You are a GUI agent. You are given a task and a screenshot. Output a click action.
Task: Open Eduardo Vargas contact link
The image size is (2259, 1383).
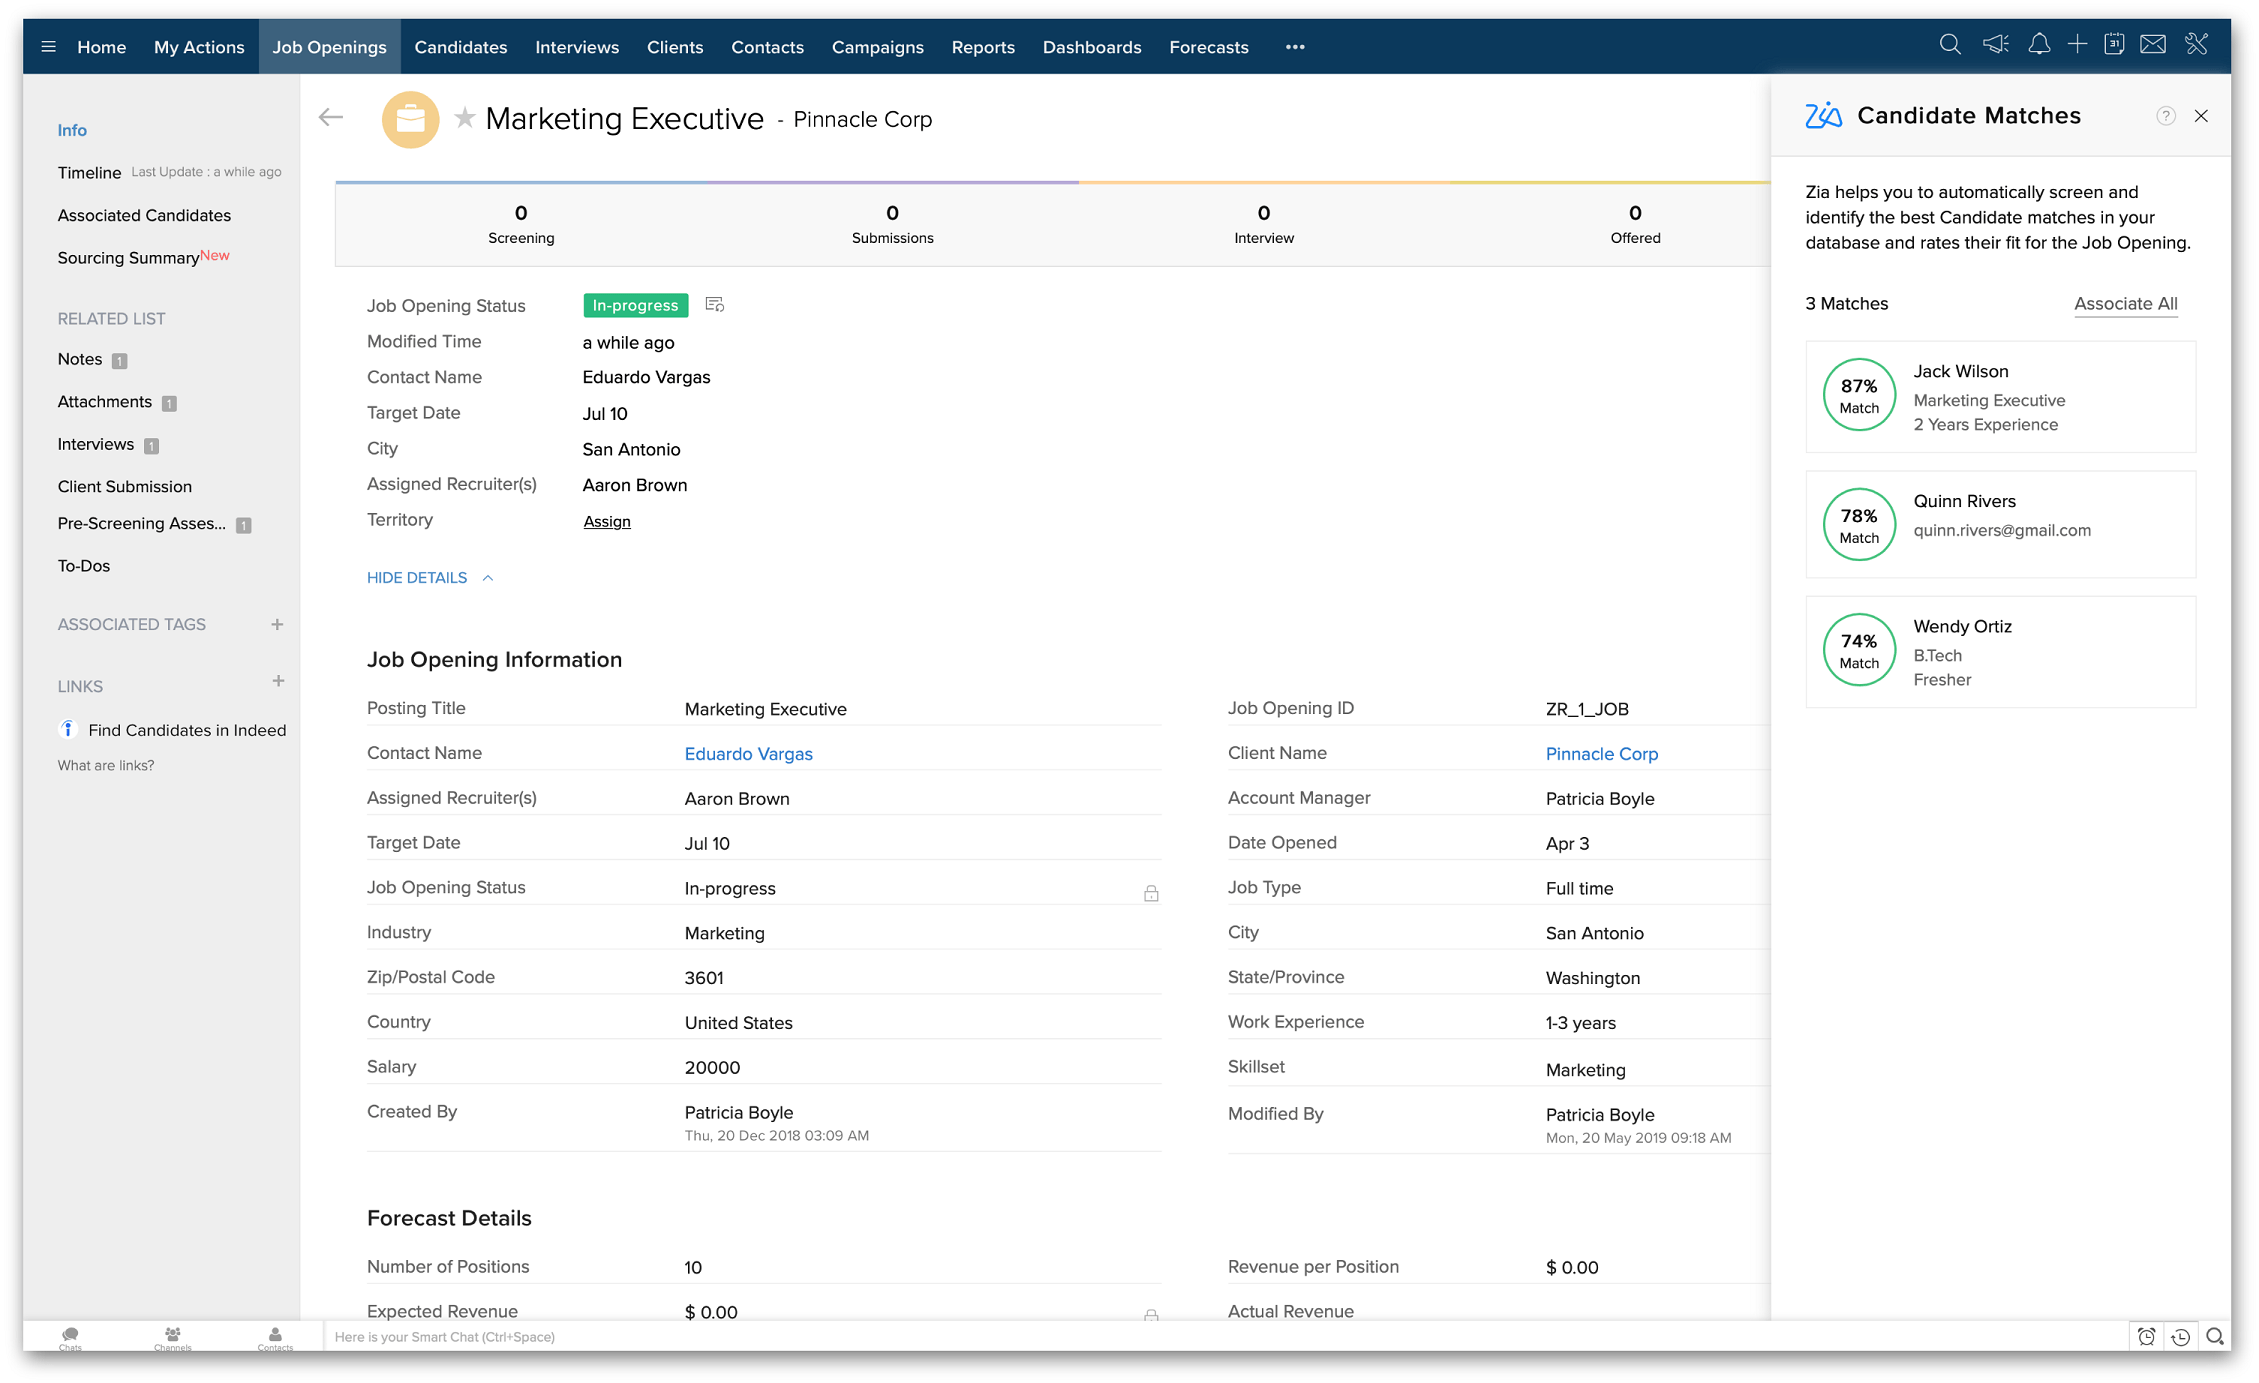click(x=749, y=754)
